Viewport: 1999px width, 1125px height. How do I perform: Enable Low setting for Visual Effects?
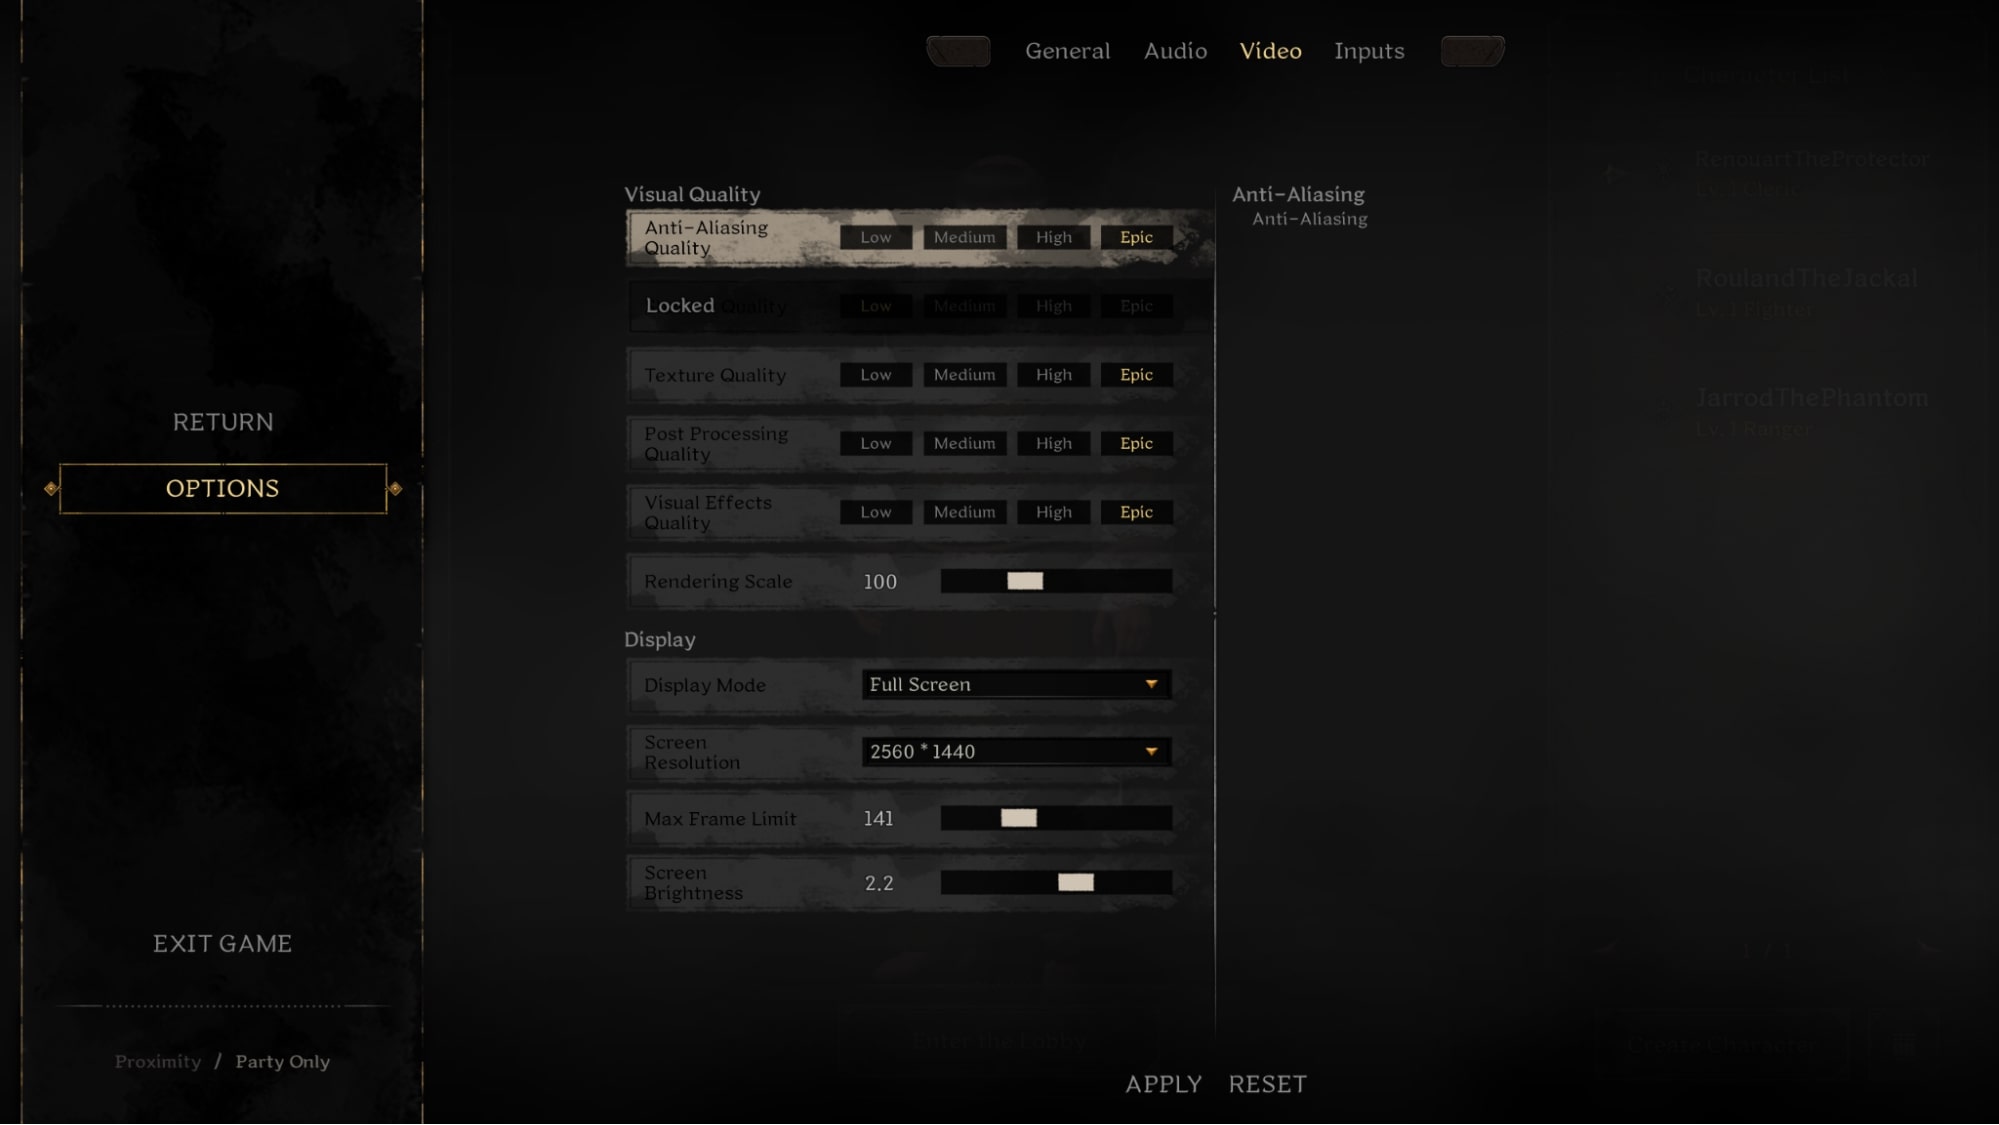pos(875,511)
